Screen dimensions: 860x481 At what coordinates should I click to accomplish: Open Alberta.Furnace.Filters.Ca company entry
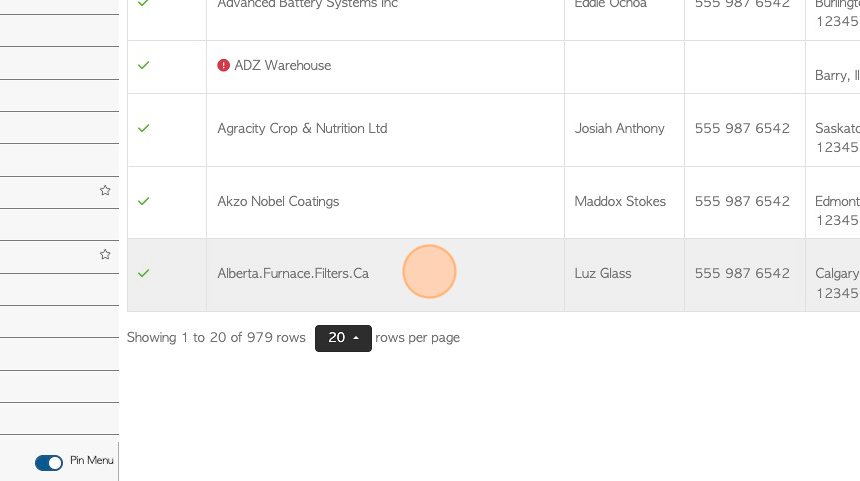click(x=293, y=273)
